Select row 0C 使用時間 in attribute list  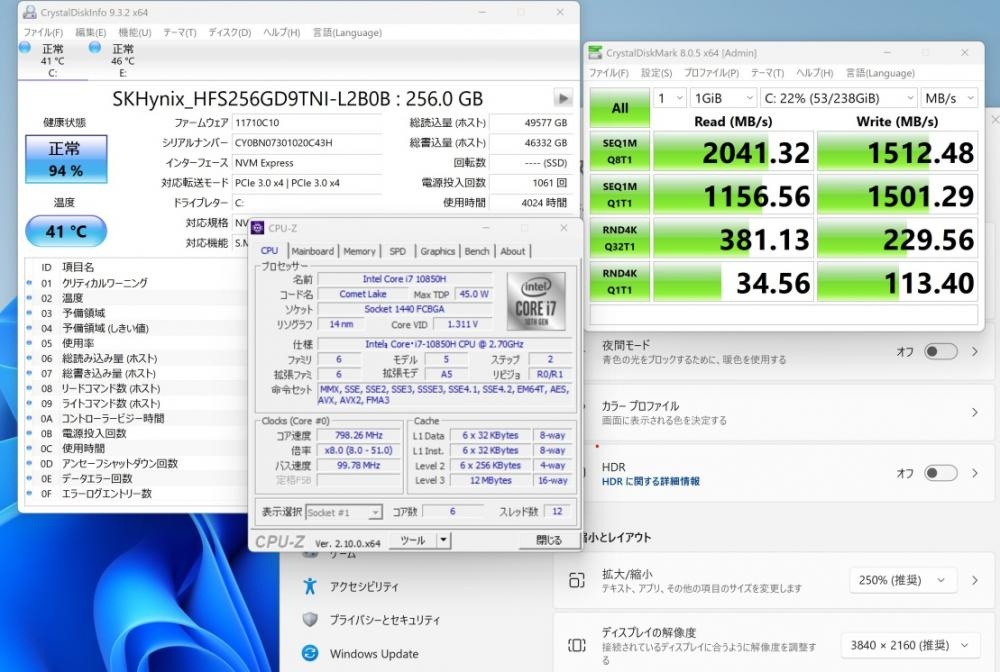click(x=134, y=448)
